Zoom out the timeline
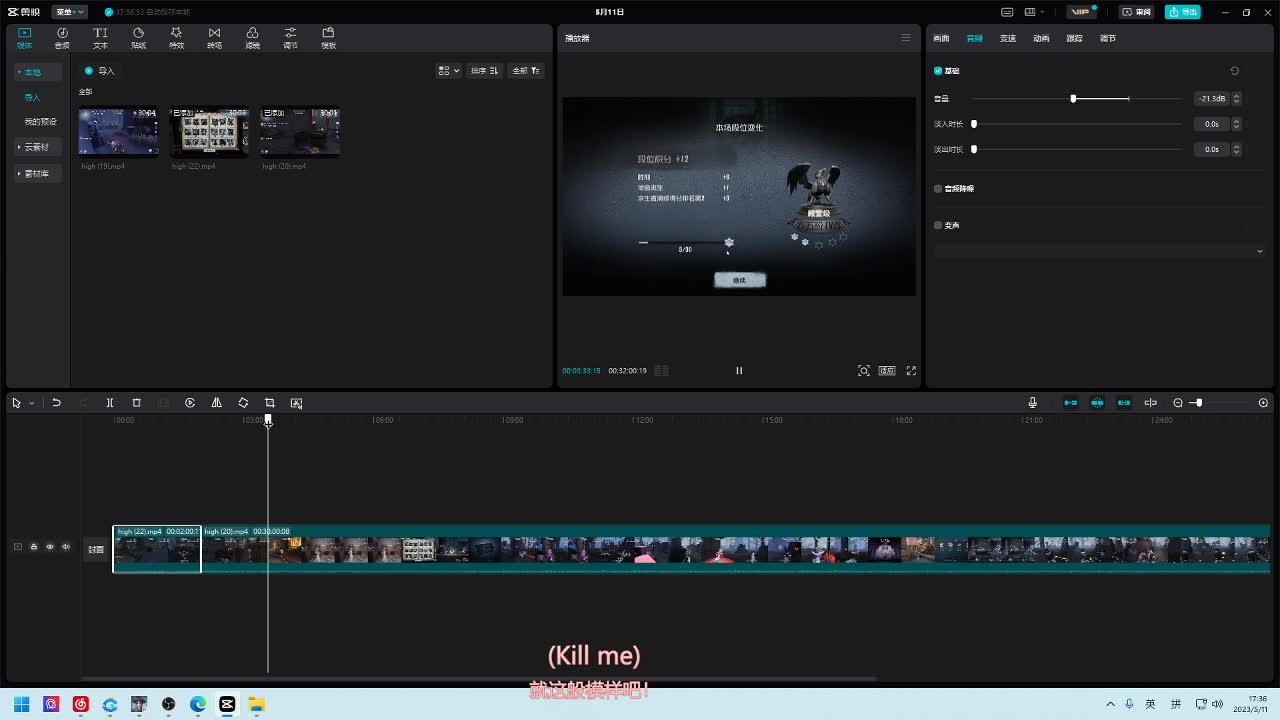Image resolution: width=1280 pixels, height=720 pixels. (1178, 403)
